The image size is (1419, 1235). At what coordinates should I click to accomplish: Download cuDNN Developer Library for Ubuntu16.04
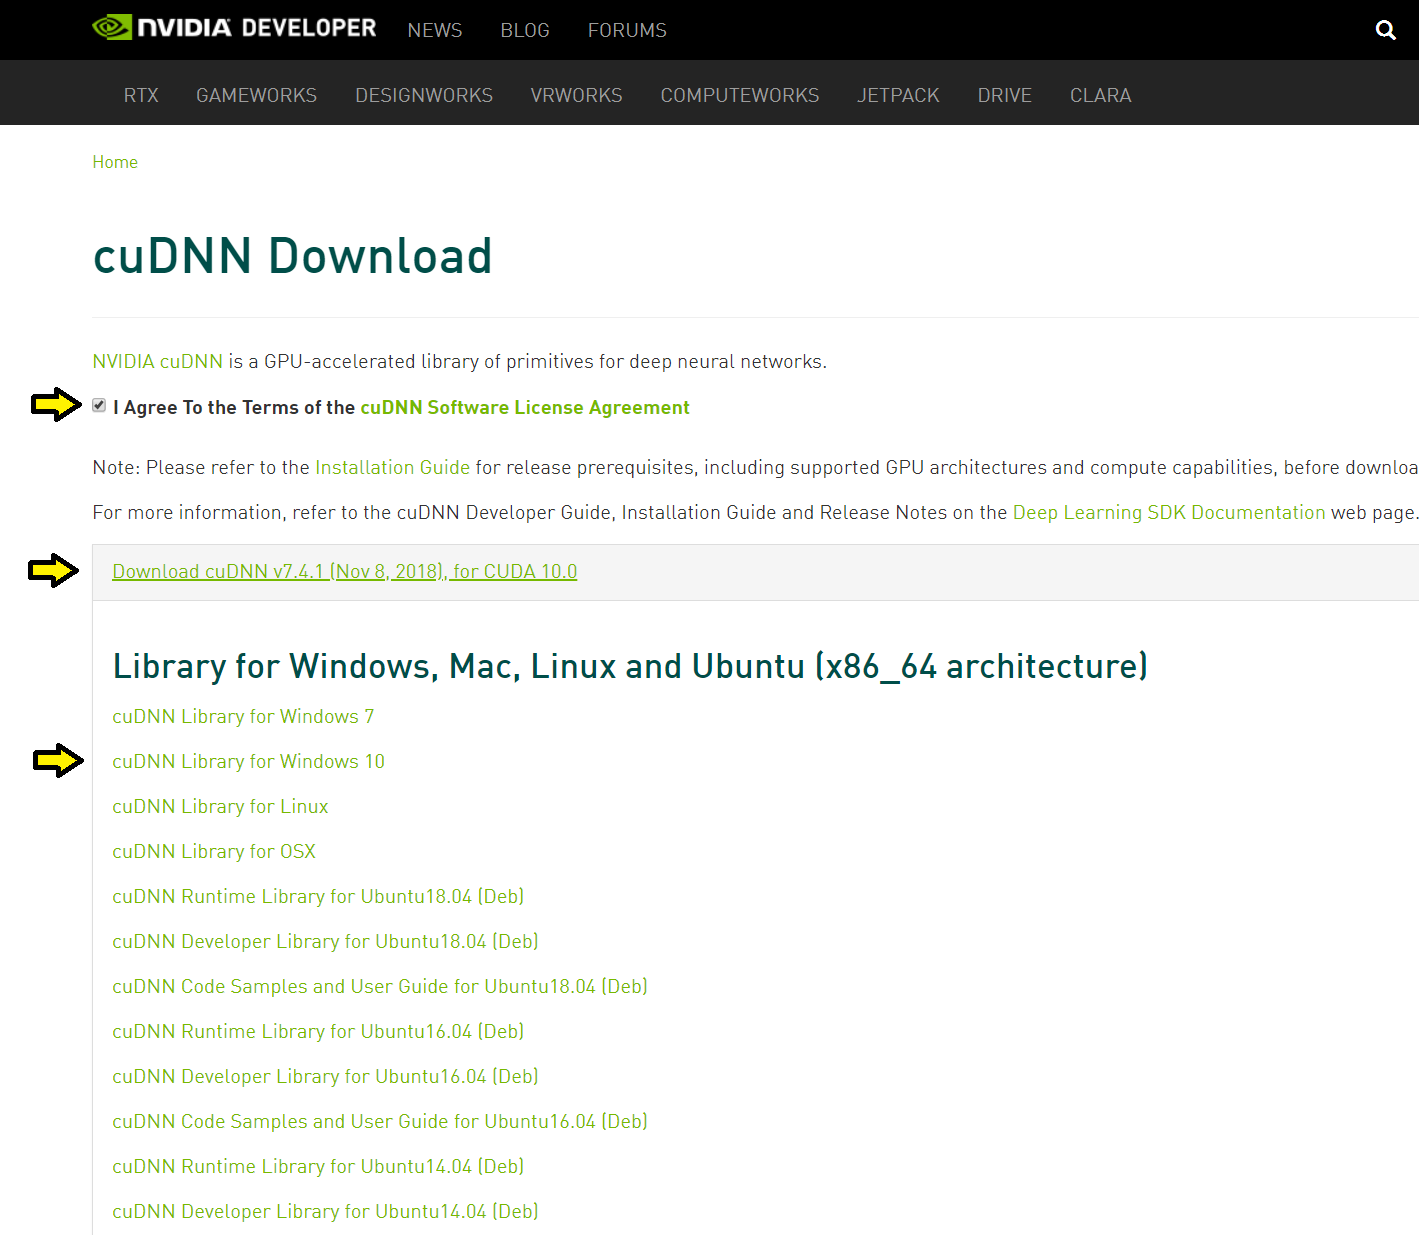(325, 1076)
